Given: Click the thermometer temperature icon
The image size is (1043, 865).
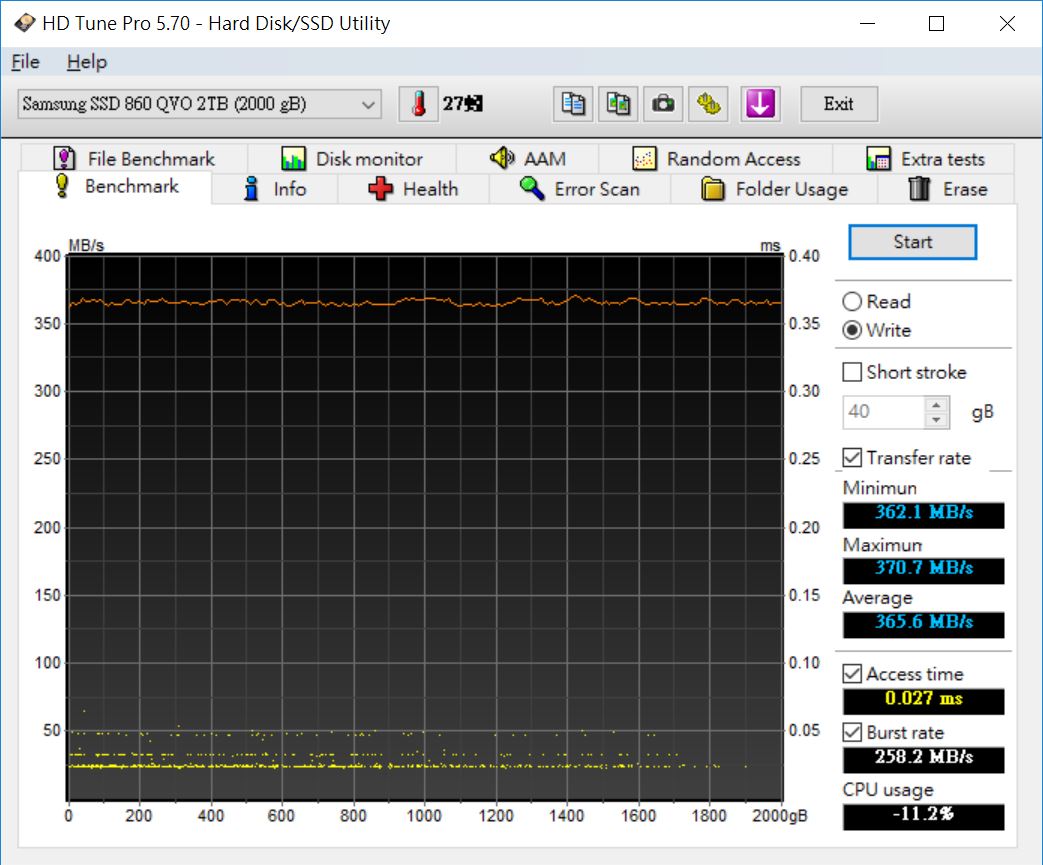Looking at the screenshot, I should pos(419,104).
